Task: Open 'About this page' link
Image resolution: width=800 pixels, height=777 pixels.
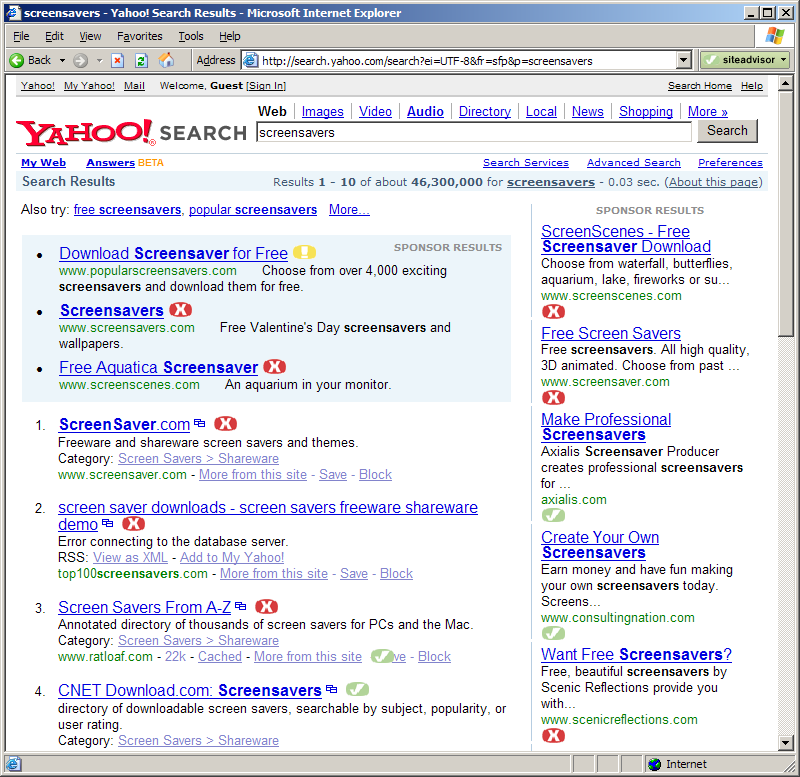Action: coord(713,182)
